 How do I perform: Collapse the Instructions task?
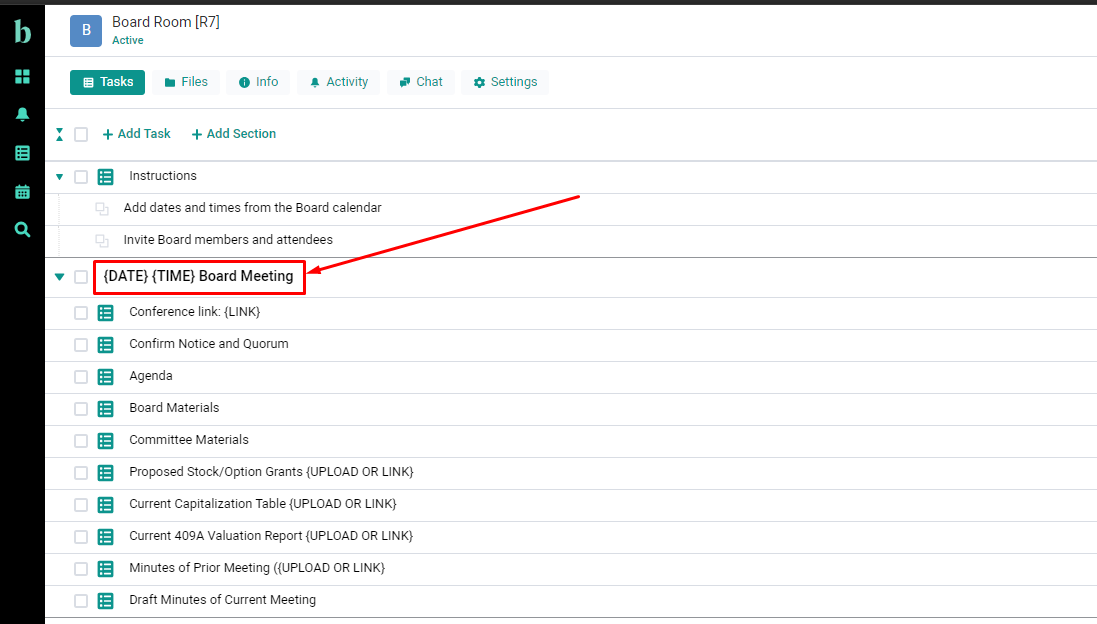coord(59,177)
